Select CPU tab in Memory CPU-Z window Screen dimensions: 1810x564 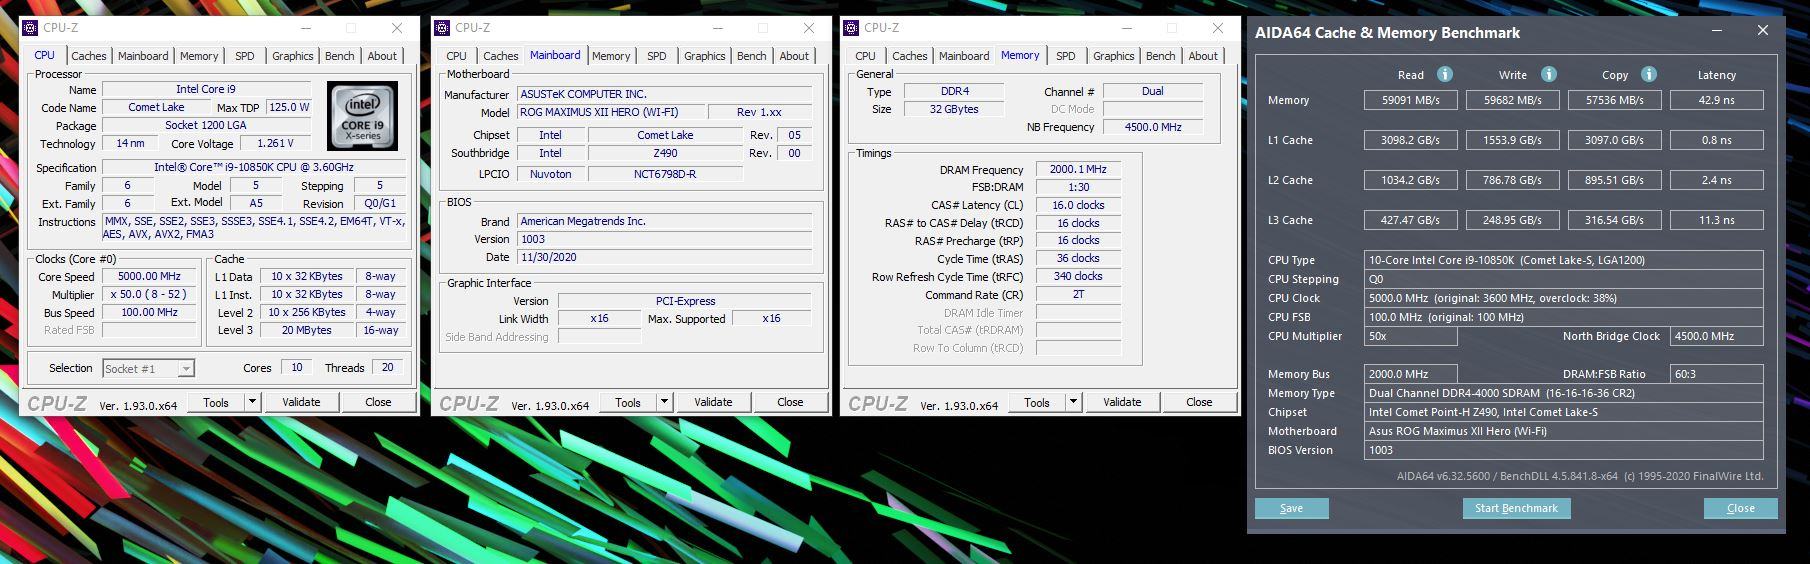pyautogui.click(x=865, y=56)
